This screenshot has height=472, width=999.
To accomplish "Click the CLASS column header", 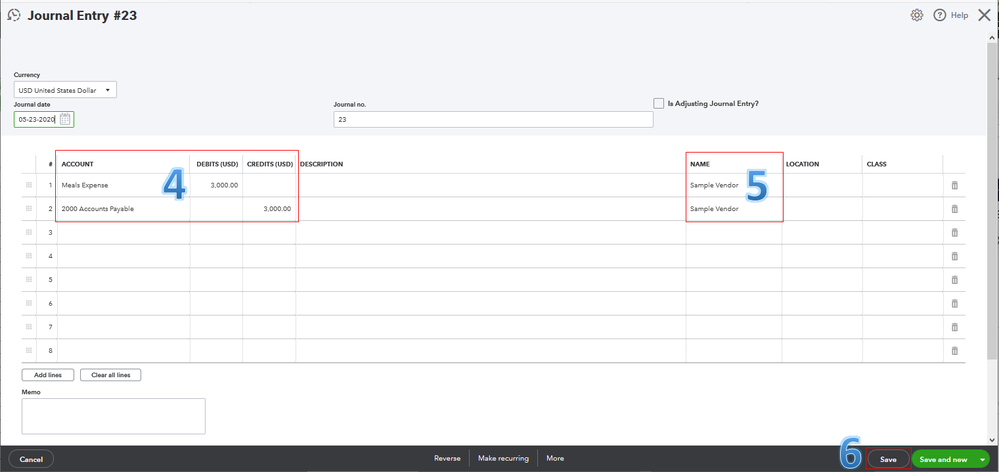I will point(877,164).
